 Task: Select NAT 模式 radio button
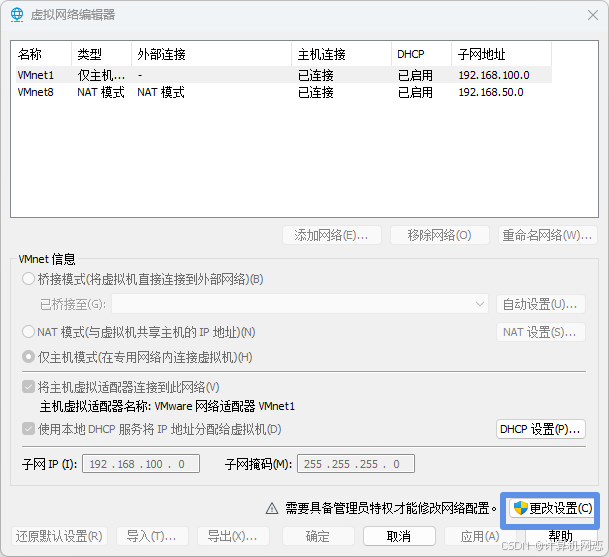click(x=28, y=332)
